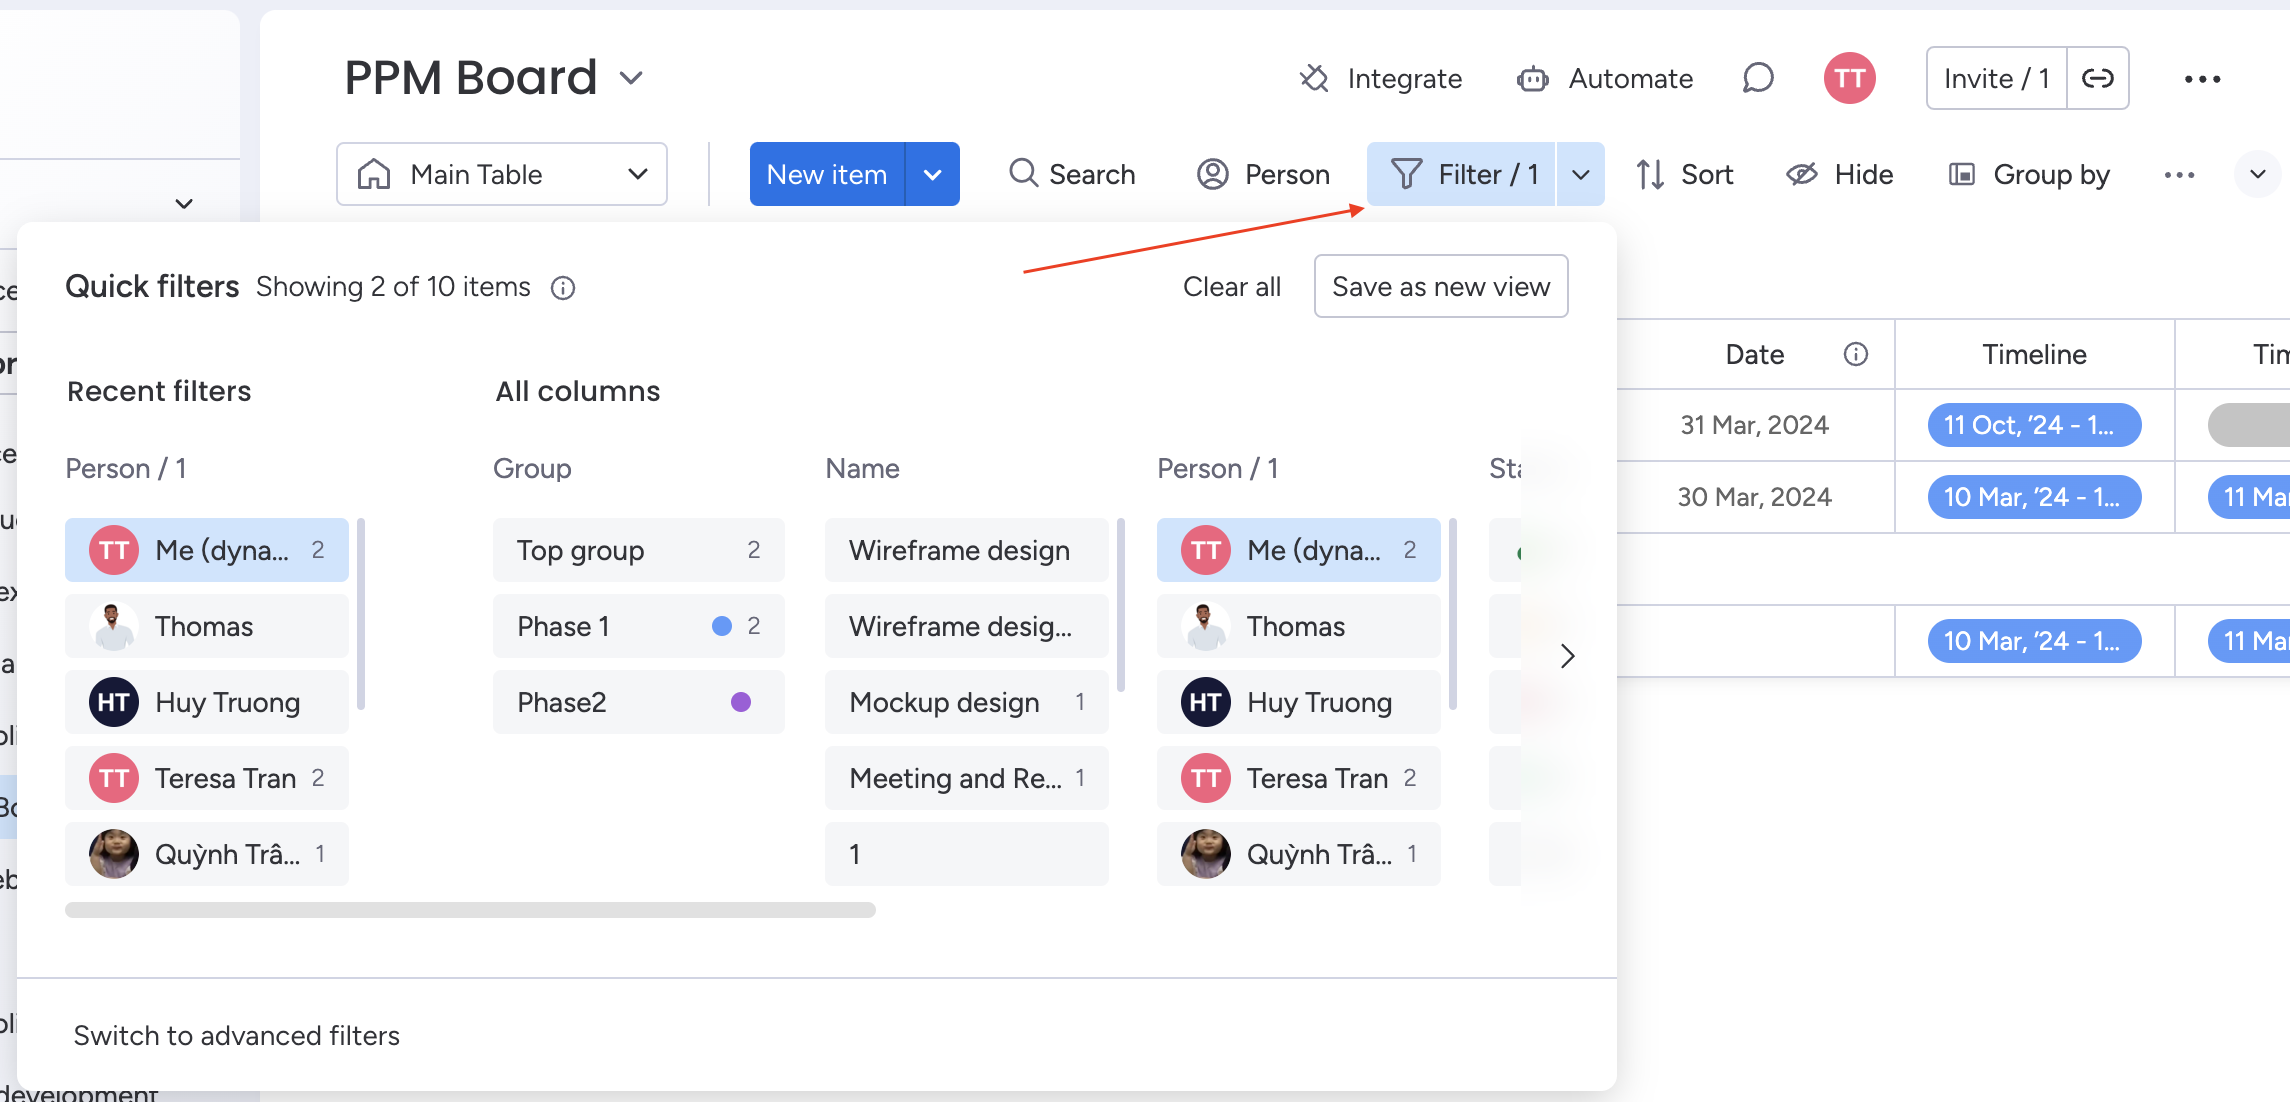Open the Main Table view dropdown

(x=501, y=173)
